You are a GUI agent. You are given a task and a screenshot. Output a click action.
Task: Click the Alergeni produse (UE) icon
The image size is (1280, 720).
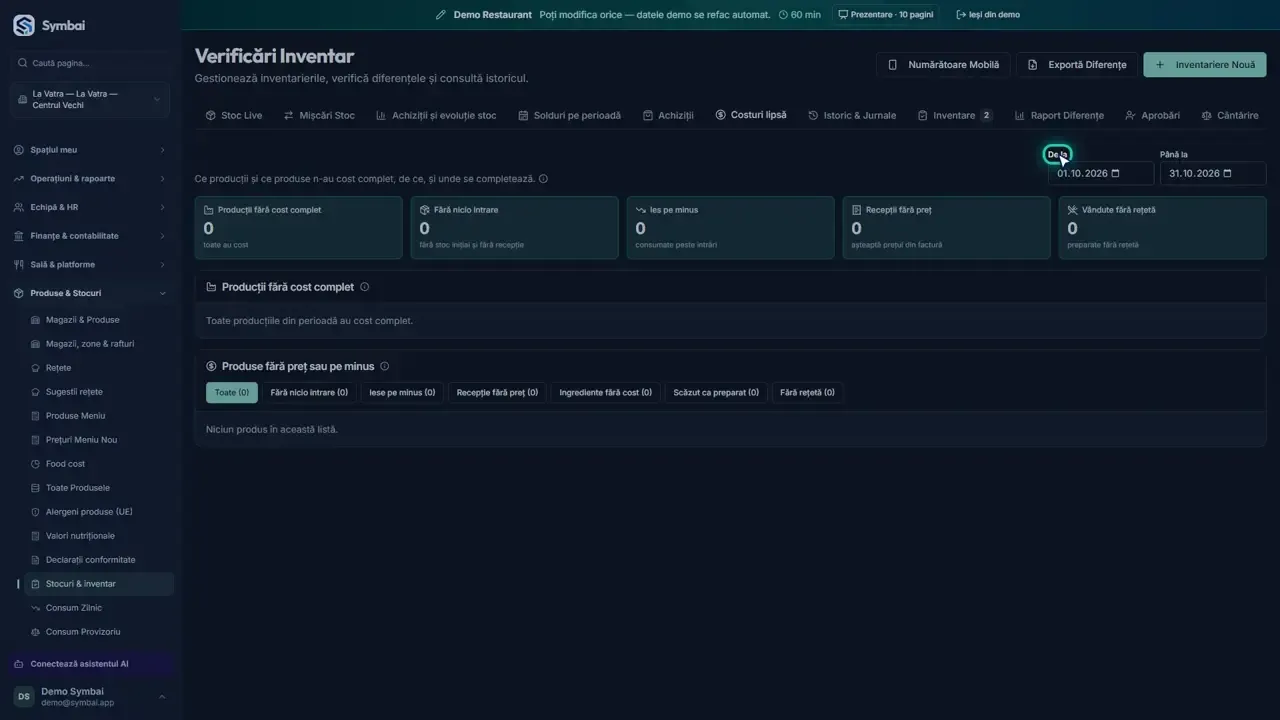click(x=36, y=512)
